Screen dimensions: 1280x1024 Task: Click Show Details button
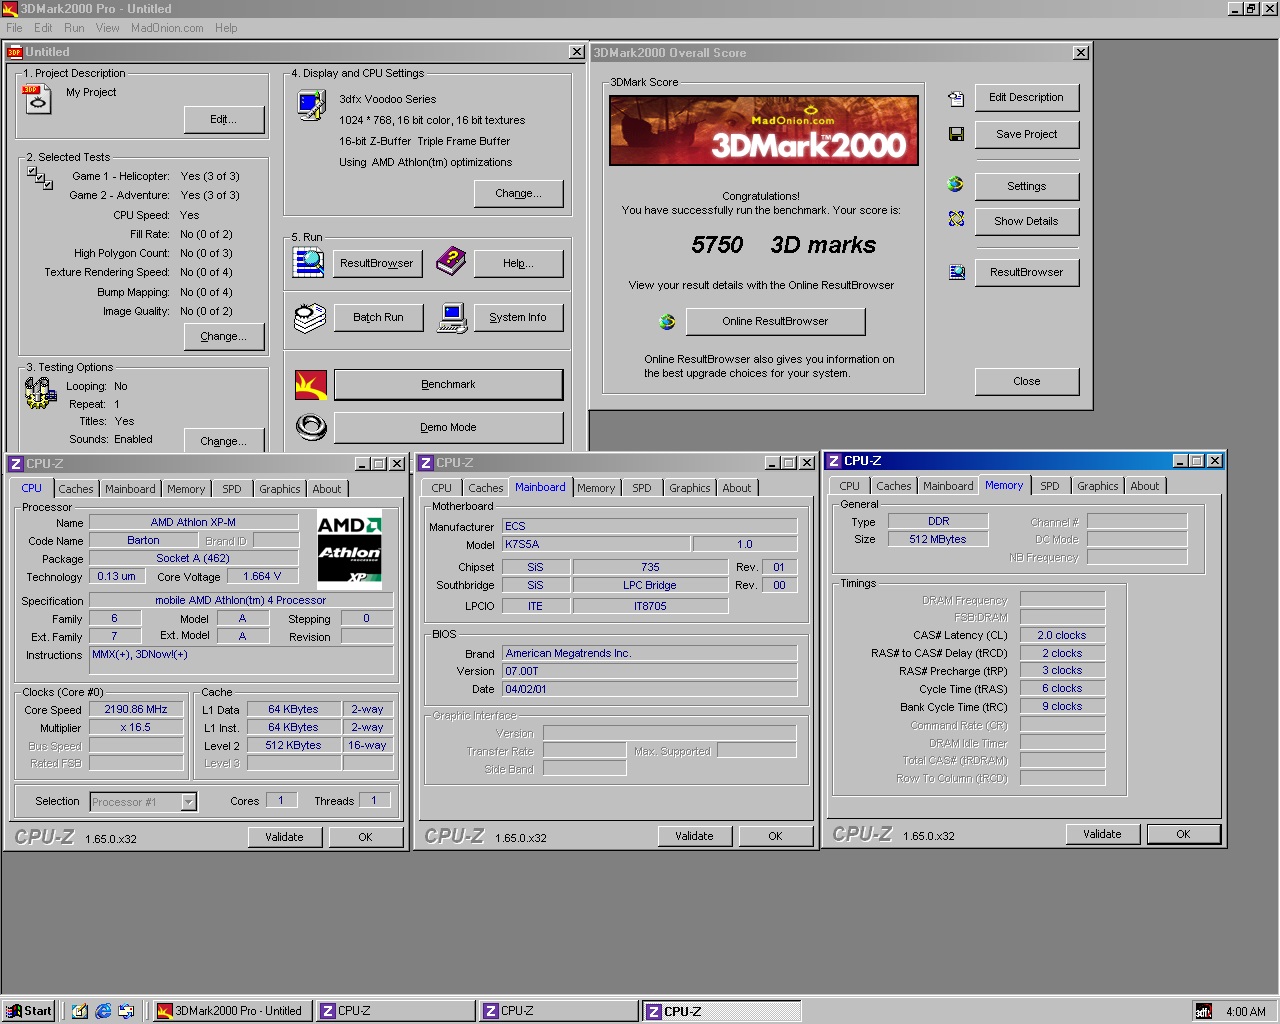point(1026,221)
